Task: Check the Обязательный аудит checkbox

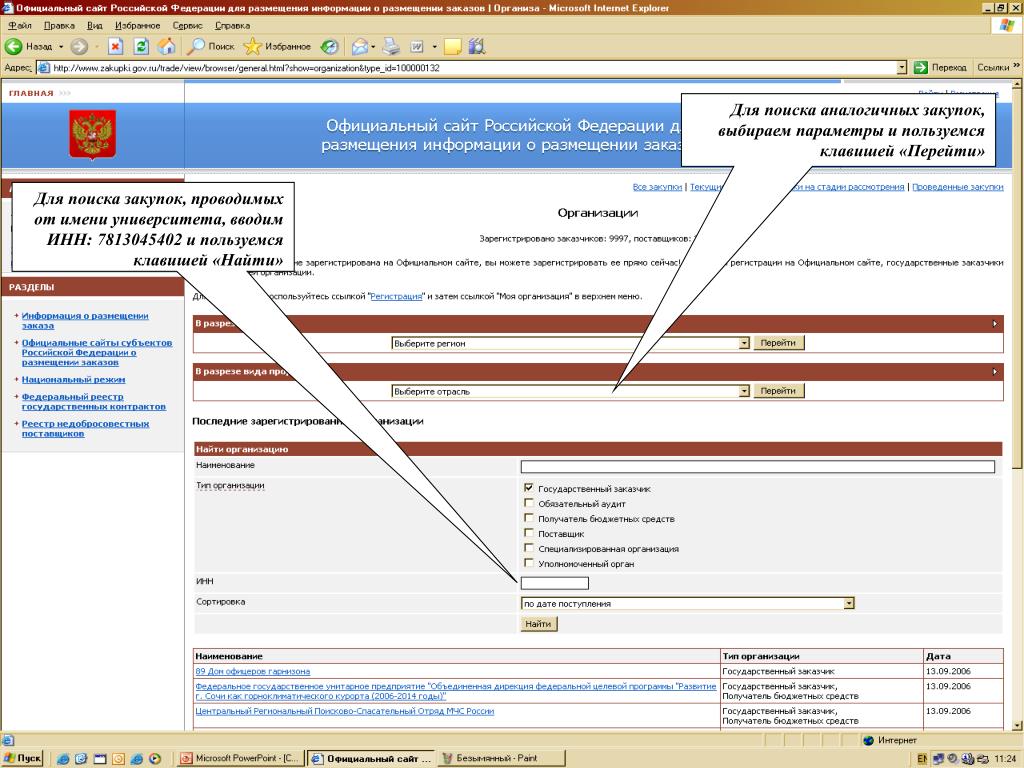Action: [529, 502]
